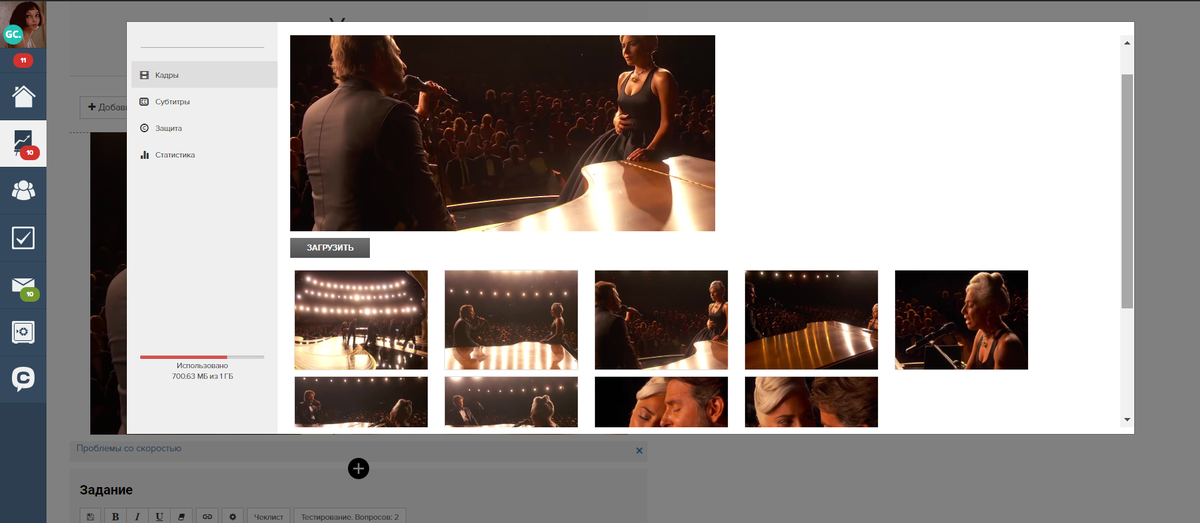Screen dimensions: 1200x523
Task: Switch to the Субтитры section
Action: 204,102
